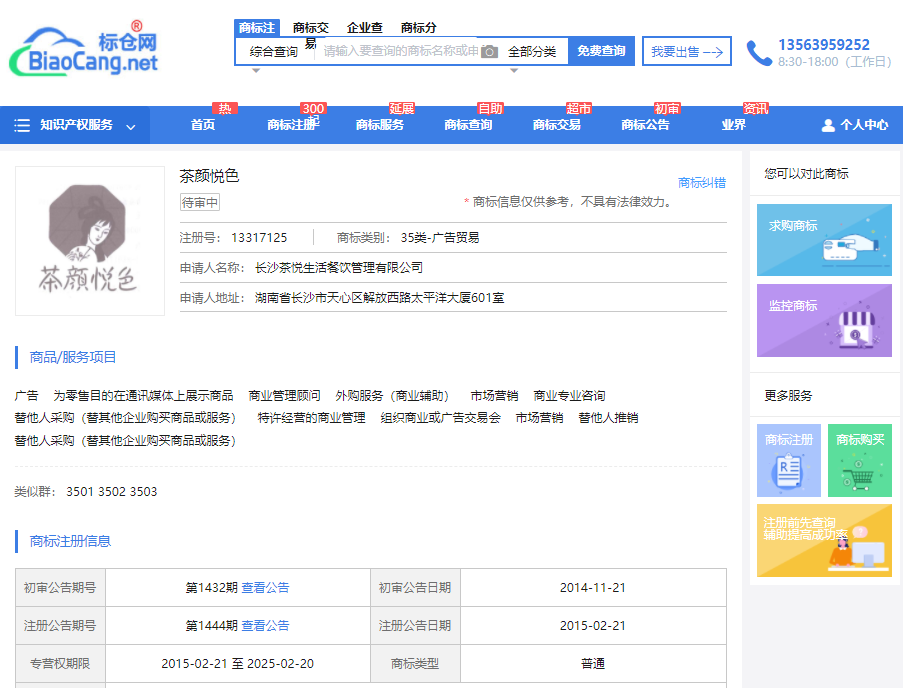Select the 商业专业咨询 service item
The height and width of the screenshot is (688, 903).
pos(569,396)
